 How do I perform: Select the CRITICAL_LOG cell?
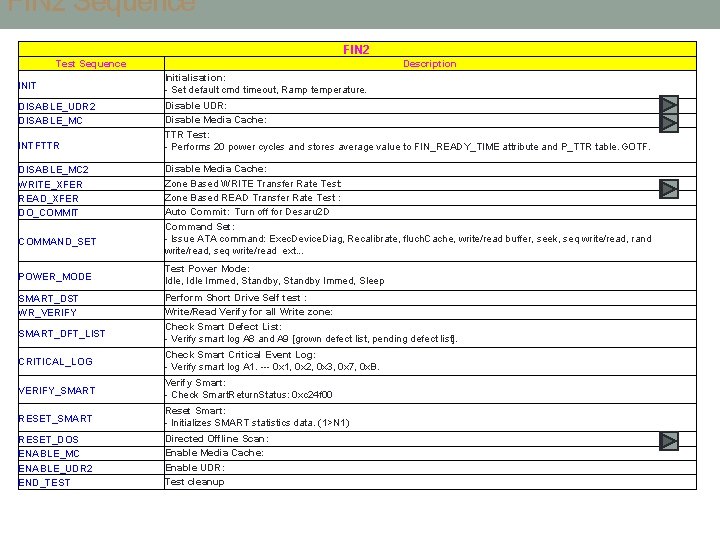click(x=91, y=361)
